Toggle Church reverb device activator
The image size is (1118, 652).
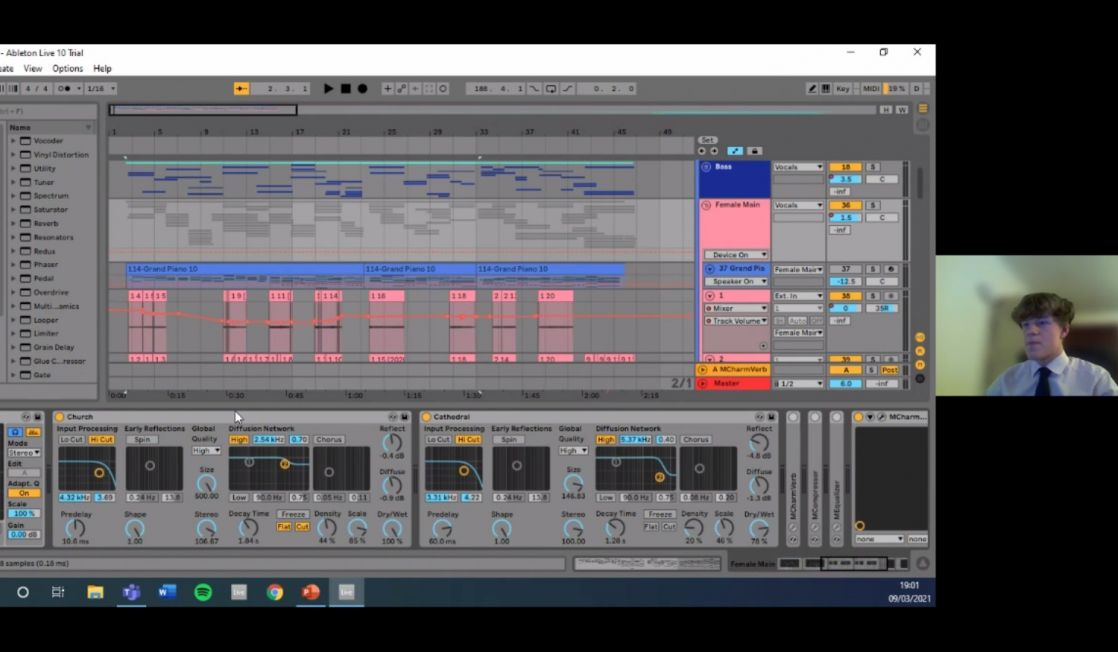click(60, 417)
